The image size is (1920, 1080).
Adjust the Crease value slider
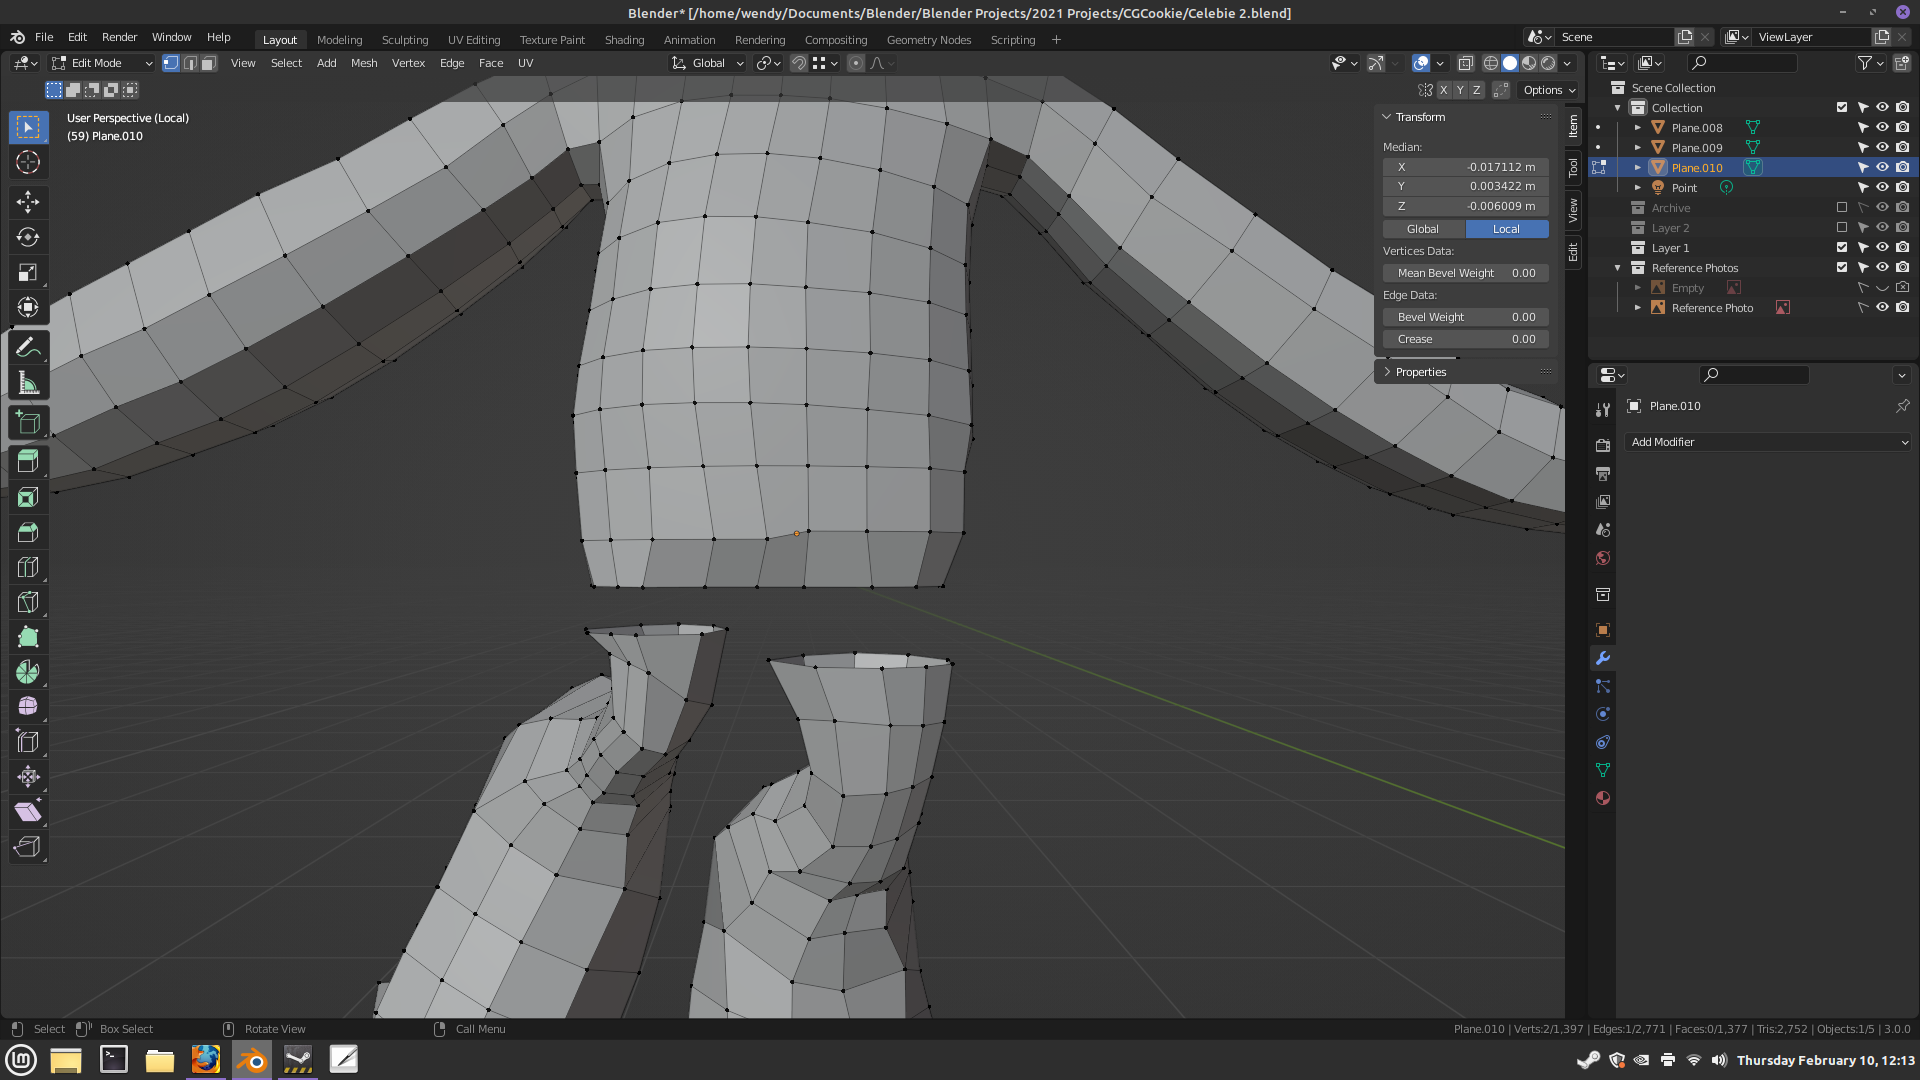click(x=1466, y=339)
